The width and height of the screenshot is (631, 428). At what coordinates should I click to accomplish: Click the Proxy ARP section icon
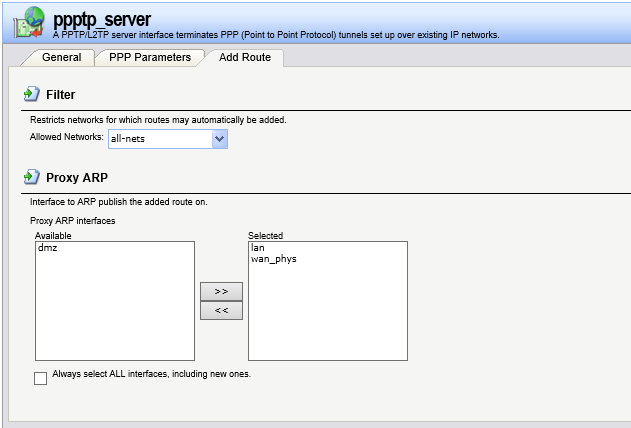coord(31,178)
